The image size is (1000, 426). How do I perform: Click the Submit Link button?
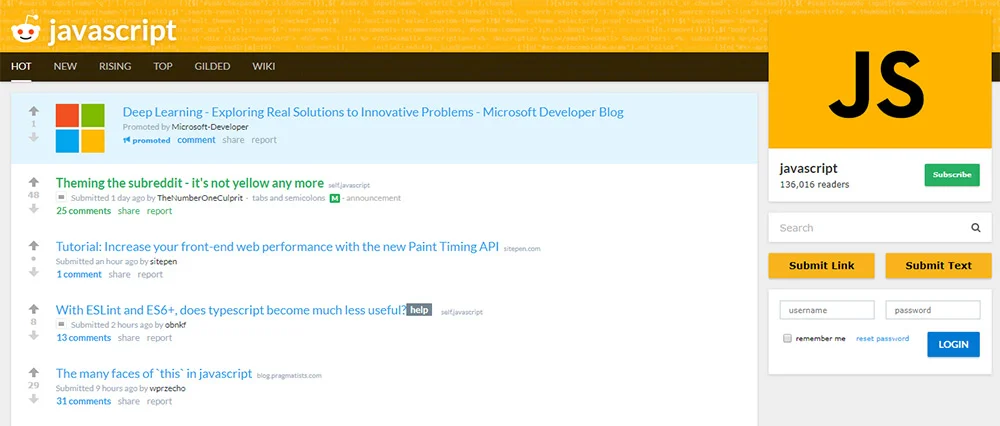click(x=821, y=266)
